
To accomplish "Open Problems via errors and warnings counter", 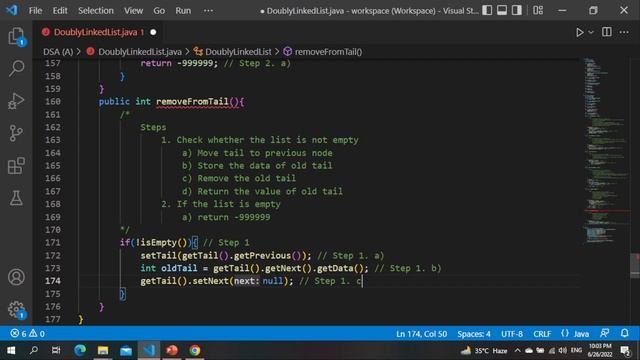I will coord(27,334).
